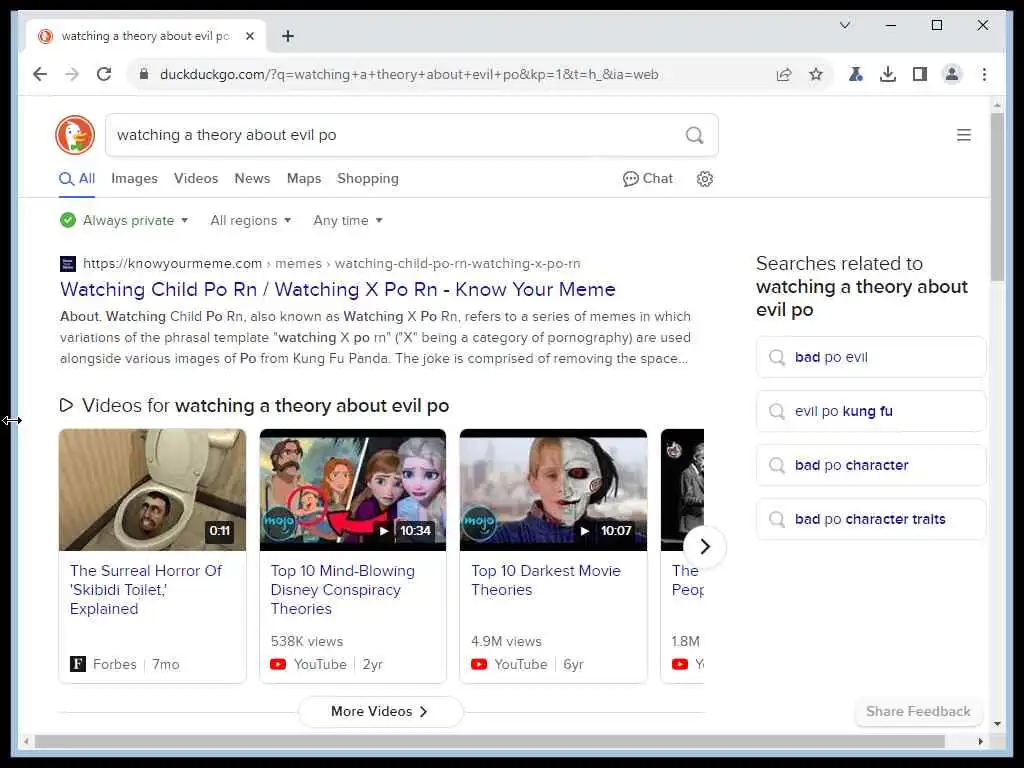Select the All results tab

point(77,179)
